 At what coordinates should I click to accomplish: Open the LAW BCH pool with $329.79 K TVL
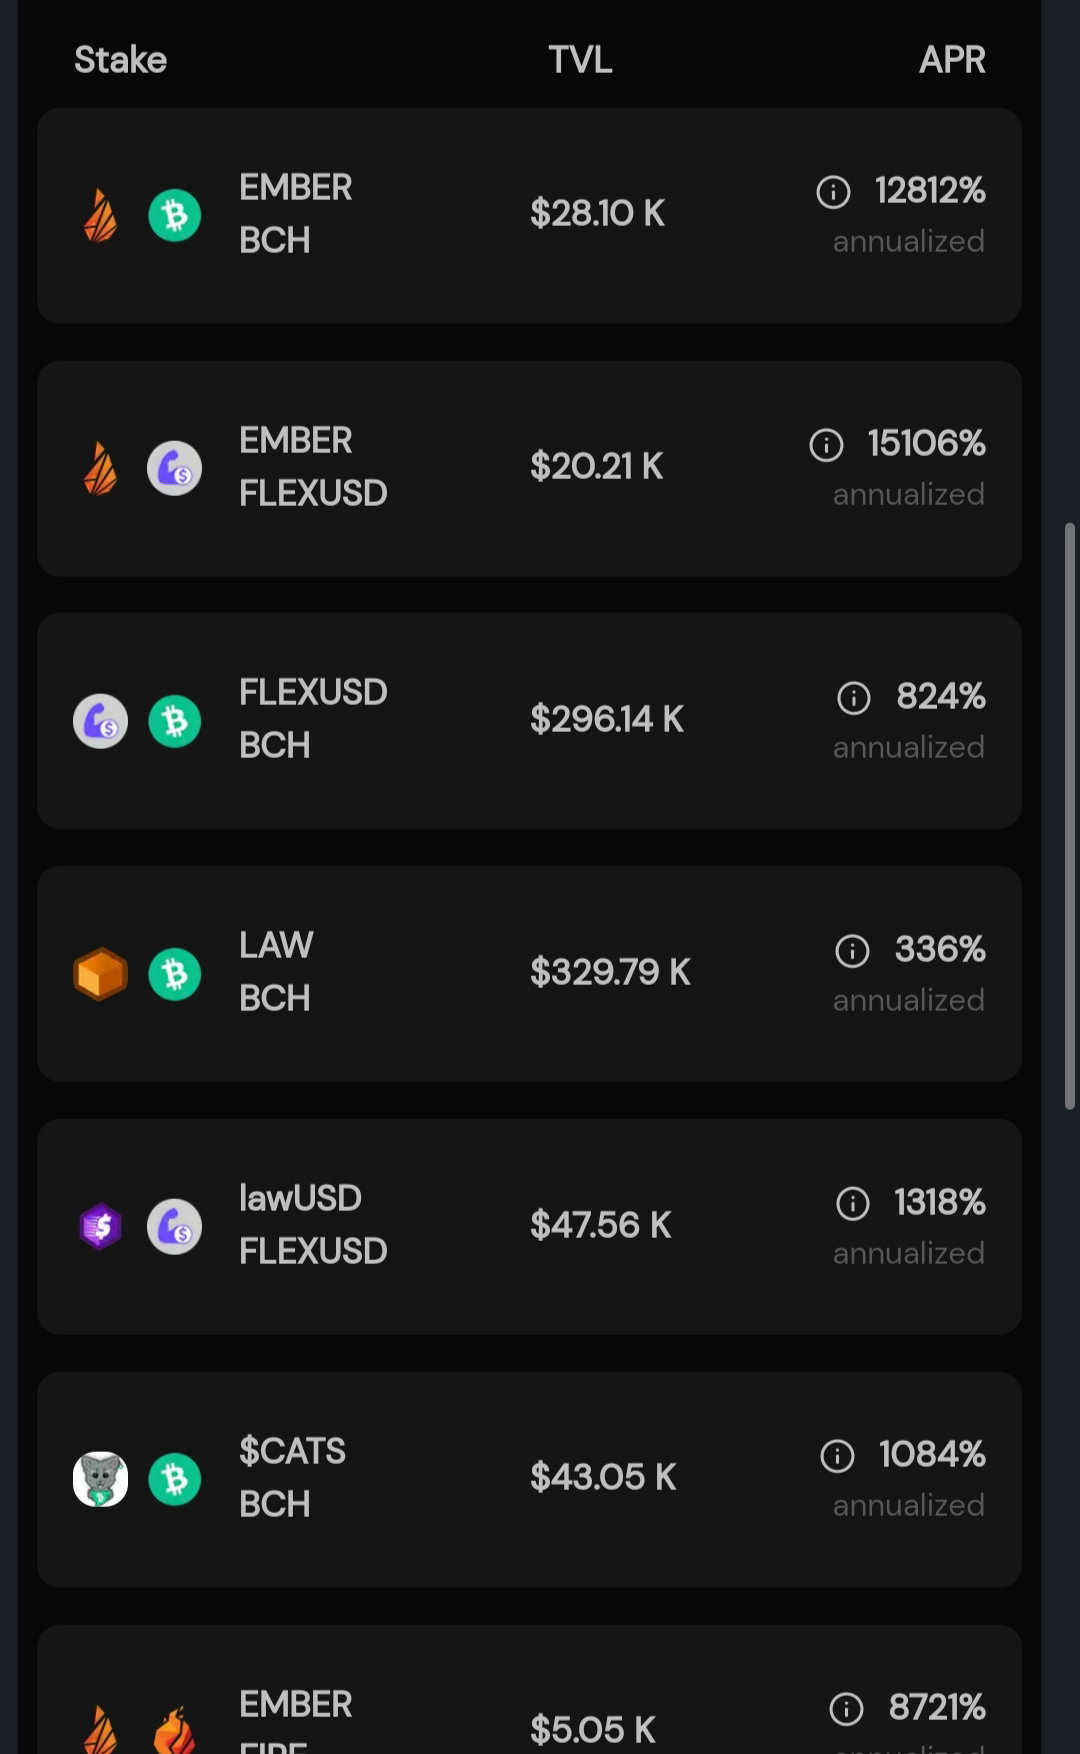529,974
